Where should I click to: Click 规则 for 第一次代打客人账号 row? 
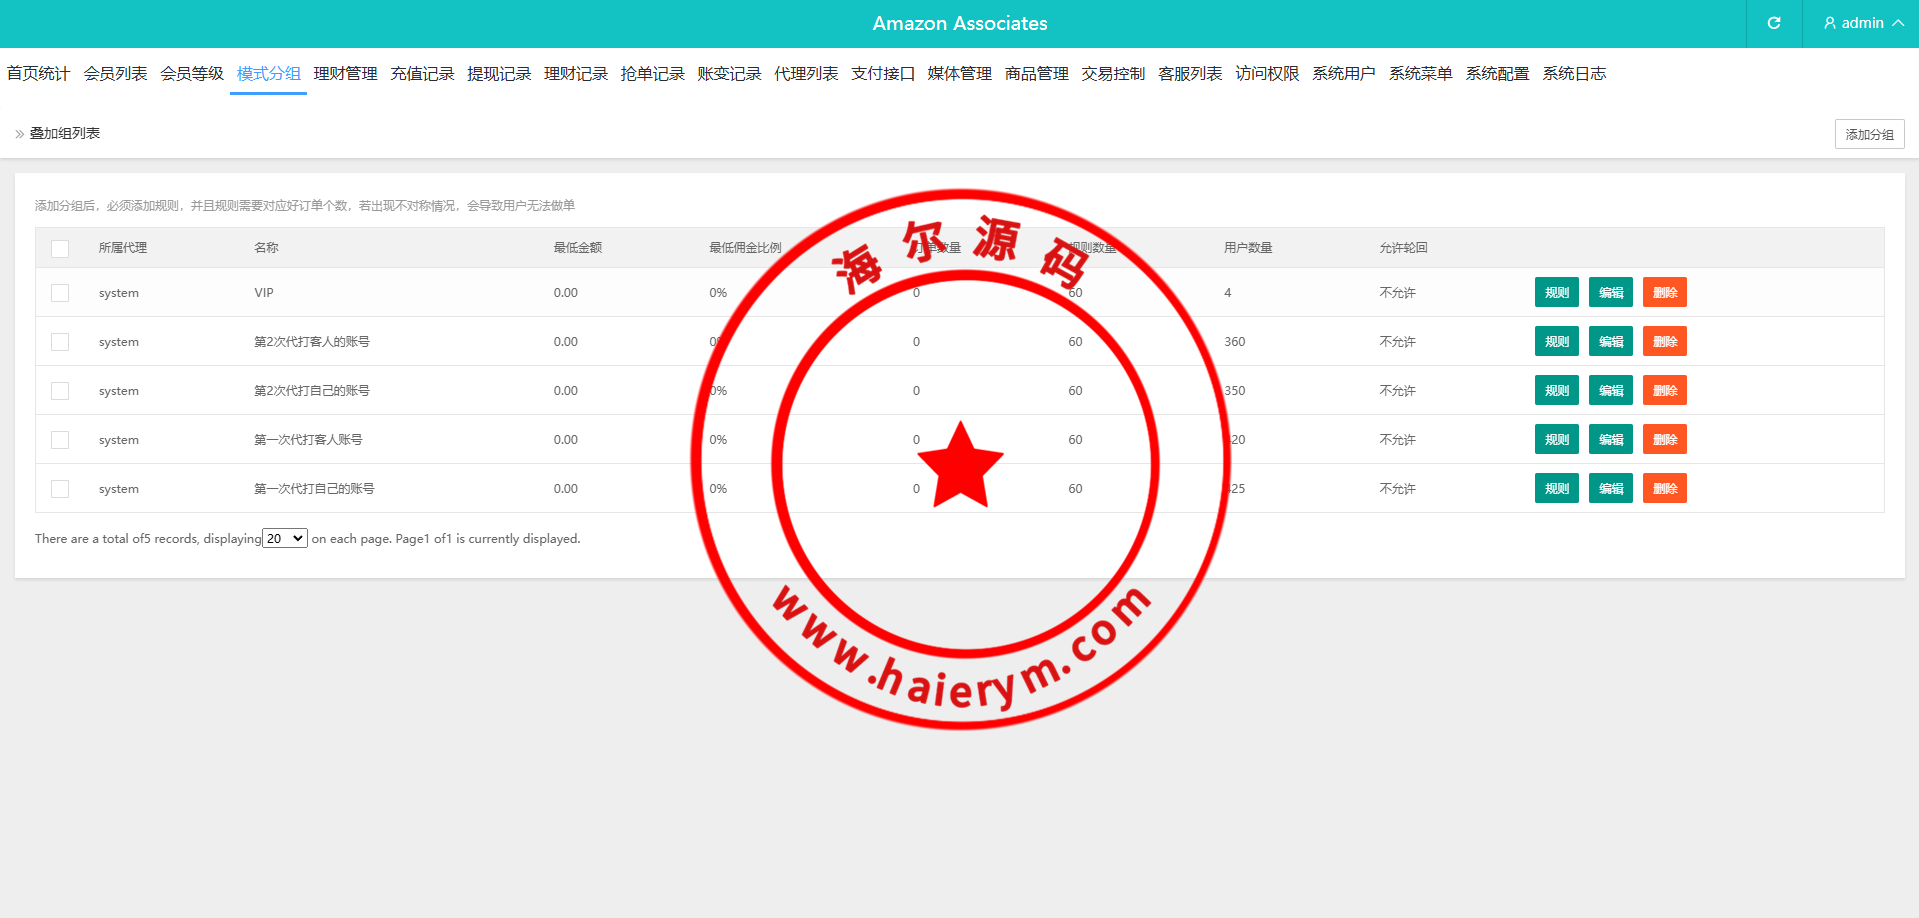coord(1557,440)
